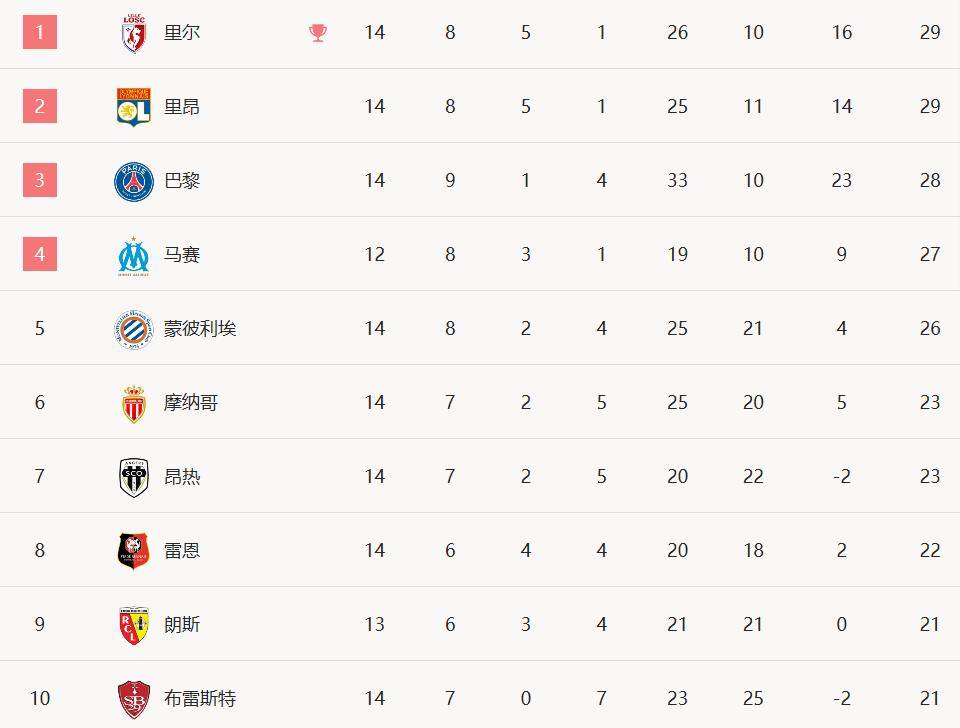Open the 蒙彼利埃 team name link
This screenshot has width=960, height=728.
(200, 329)
